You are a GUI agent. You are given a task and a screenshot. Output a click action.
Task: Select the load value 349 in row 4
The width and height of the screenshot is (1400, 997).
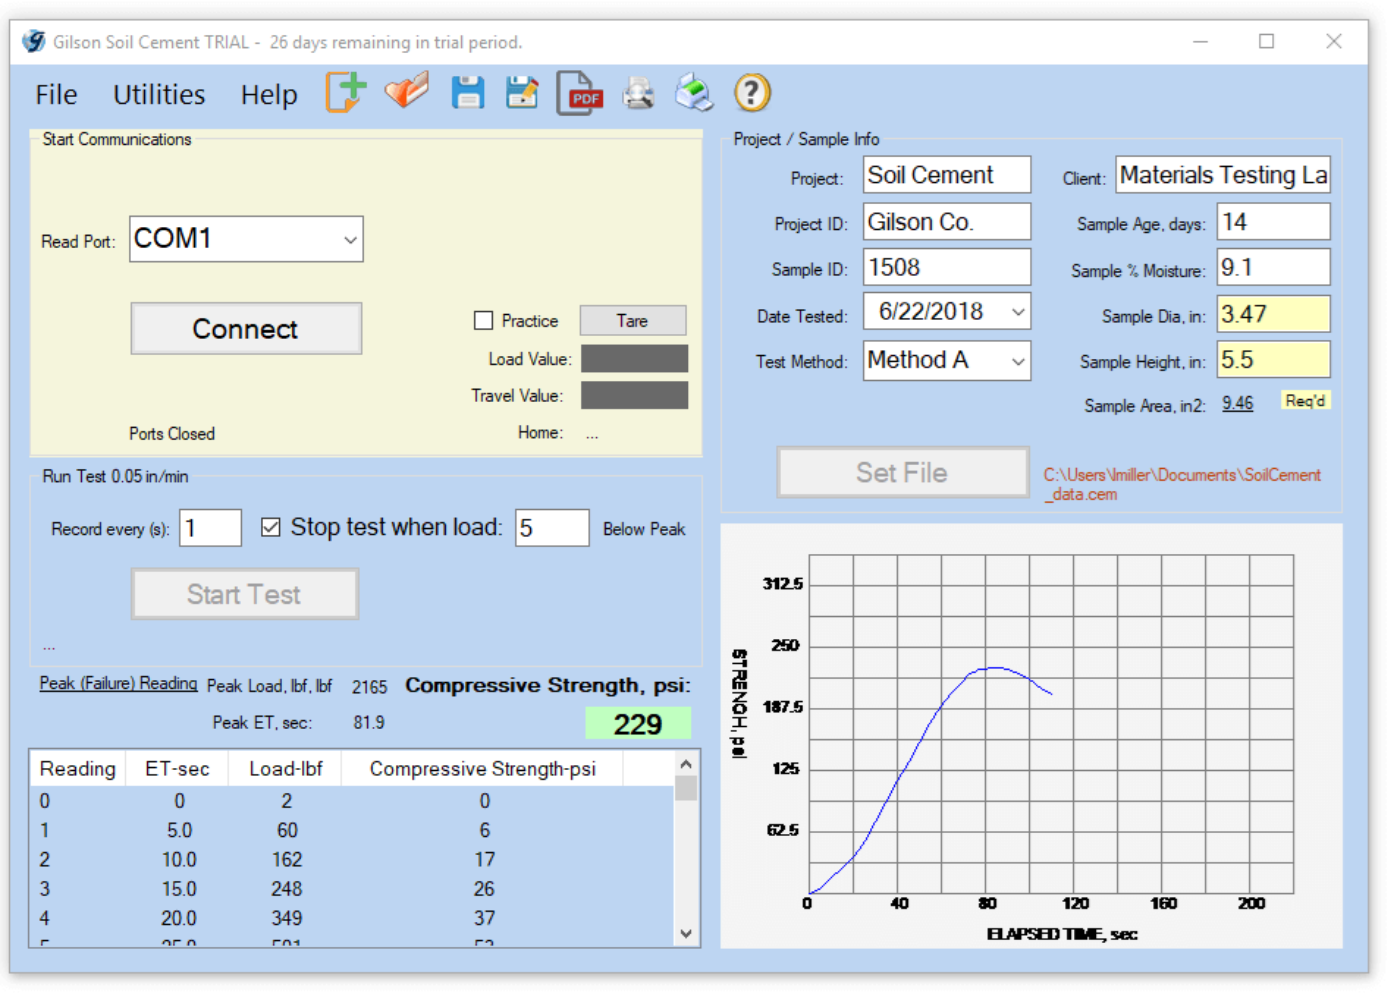[x=287, y=917]
